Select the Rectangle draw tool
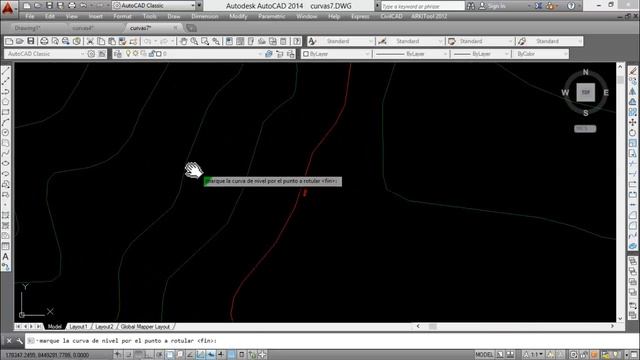This screenshot has height=360, width=640. click(6, 112)
